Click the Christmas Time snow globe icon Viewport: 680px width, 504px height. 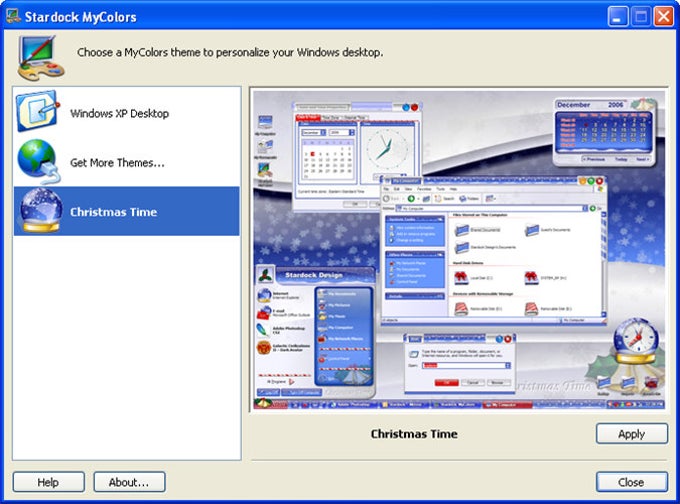[x=40, y=211]
